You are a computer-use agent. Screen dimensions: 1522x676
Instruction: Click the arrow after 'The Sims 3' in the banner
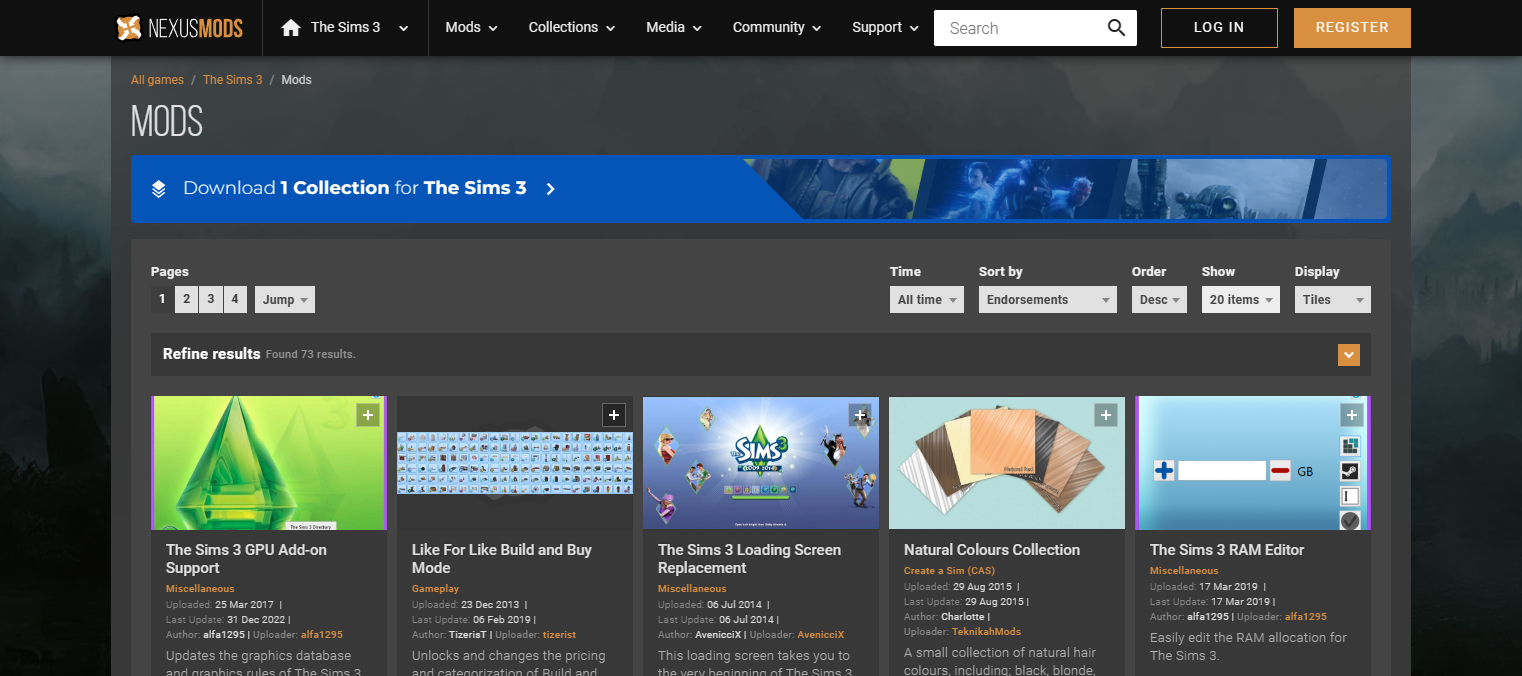(x=550, y=188)
